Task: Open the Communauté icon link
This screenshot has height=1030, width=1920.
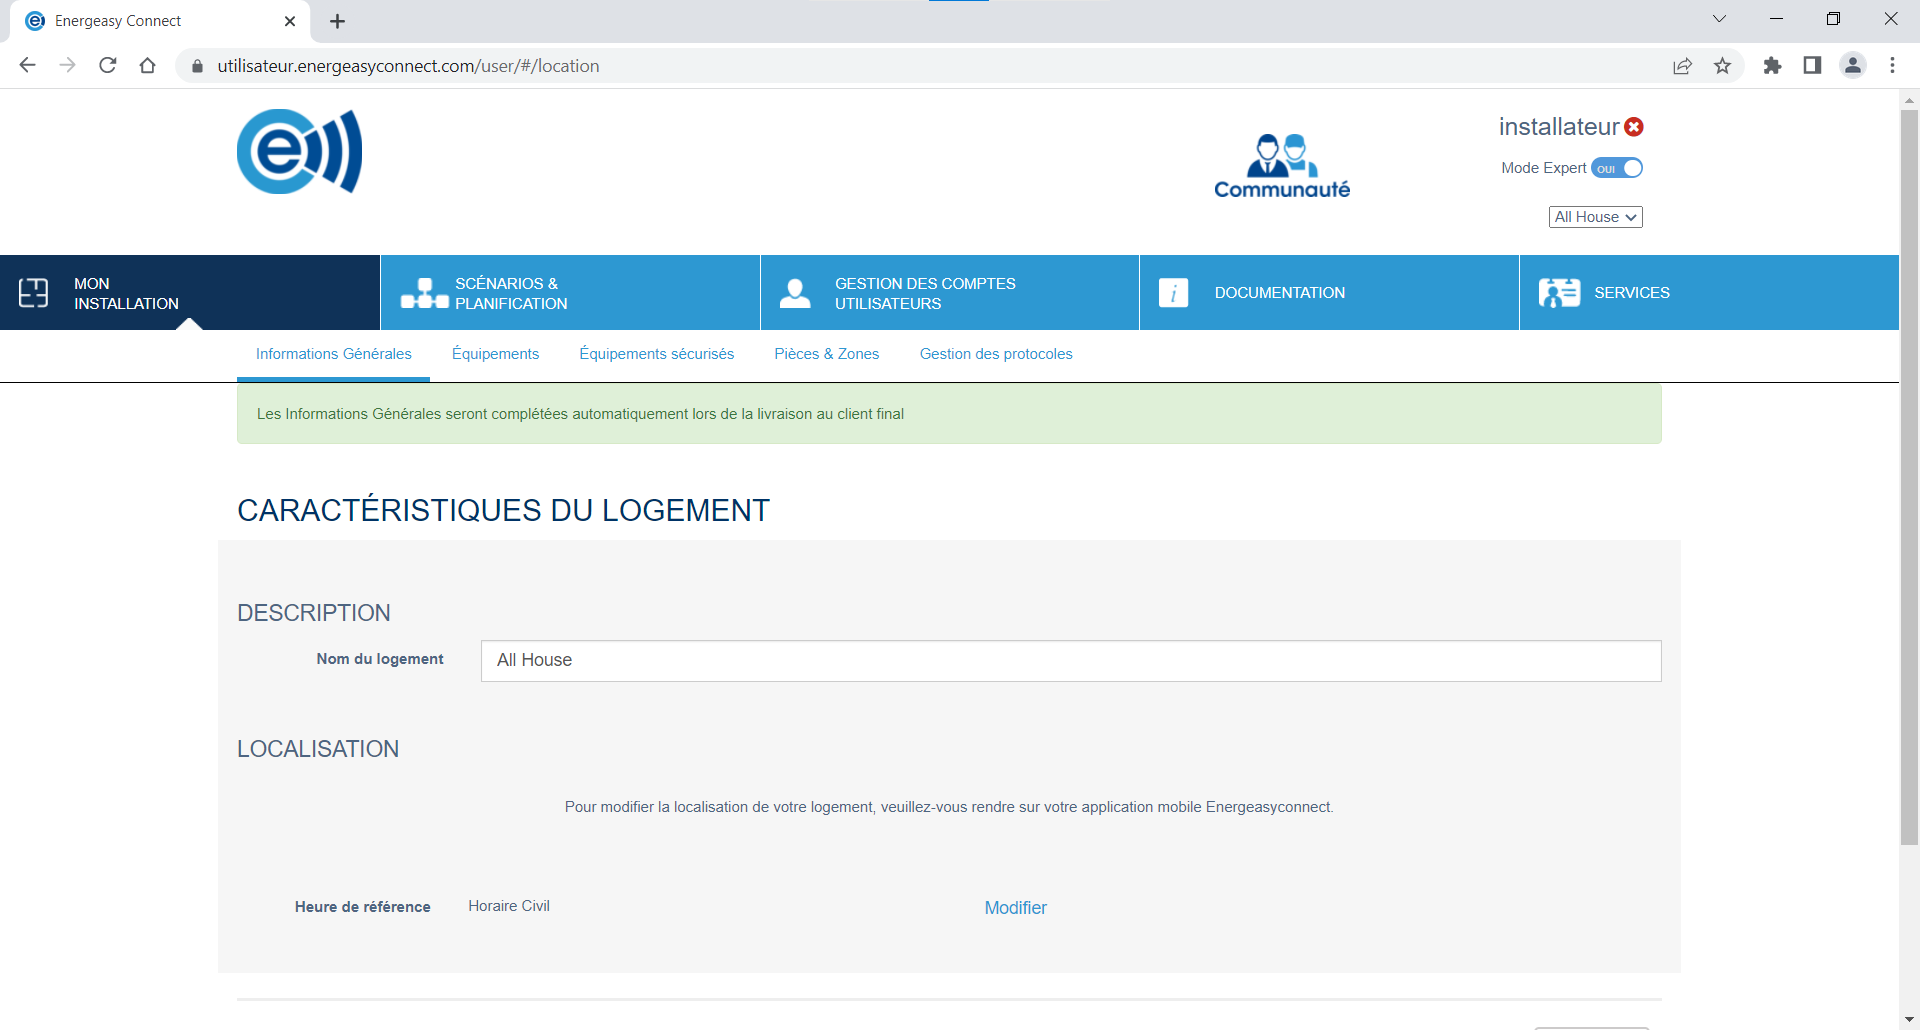Action: [x=1282, y=166]
